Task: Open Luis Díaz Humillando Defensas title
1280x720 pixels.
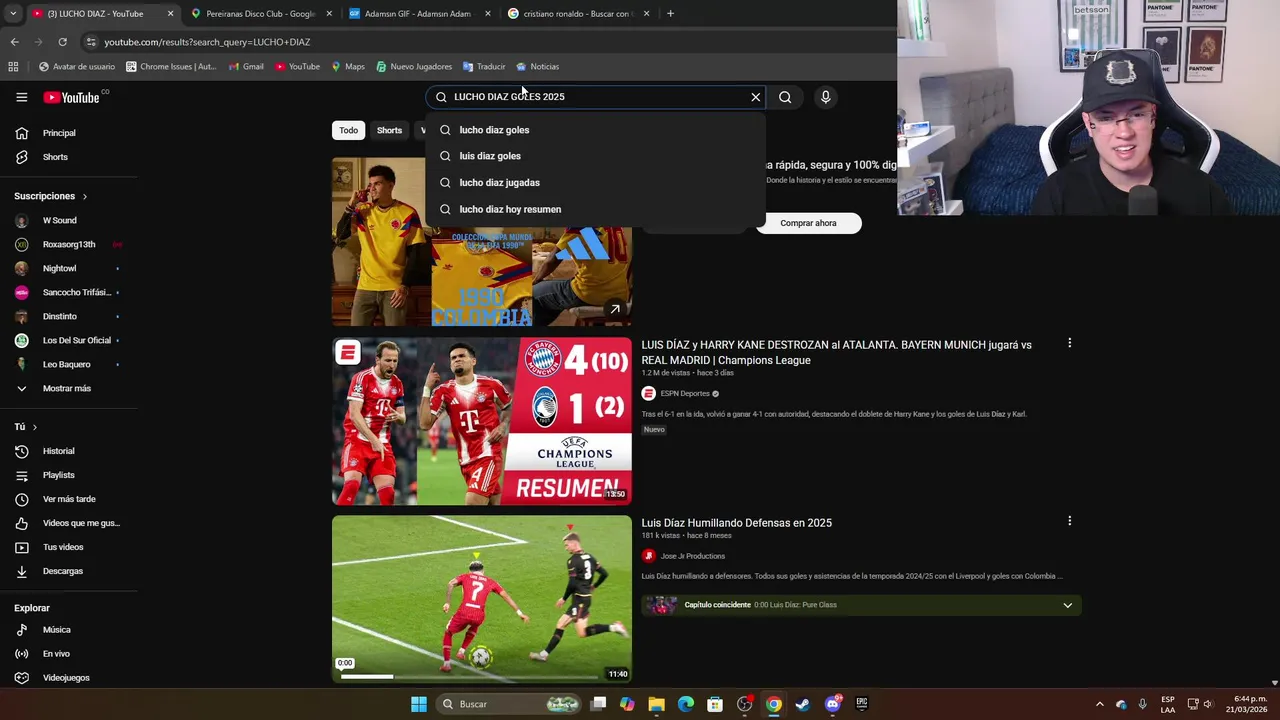Action: click(x=737, y=523)
